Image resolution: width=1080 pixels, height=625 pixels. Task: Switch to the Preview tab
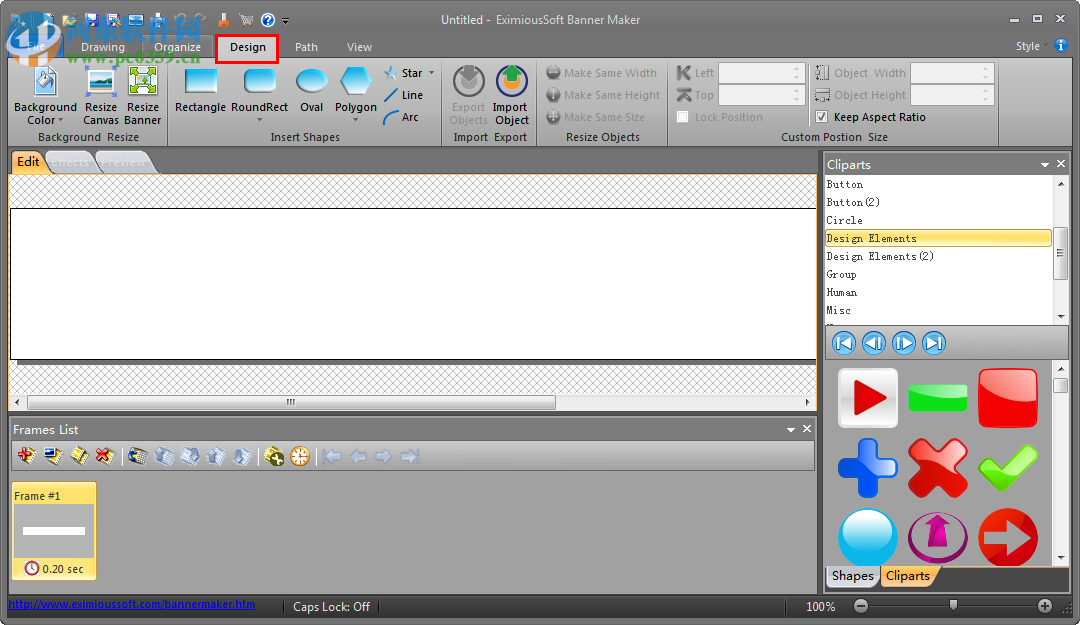pyautogui.click(x=122, y=161)
